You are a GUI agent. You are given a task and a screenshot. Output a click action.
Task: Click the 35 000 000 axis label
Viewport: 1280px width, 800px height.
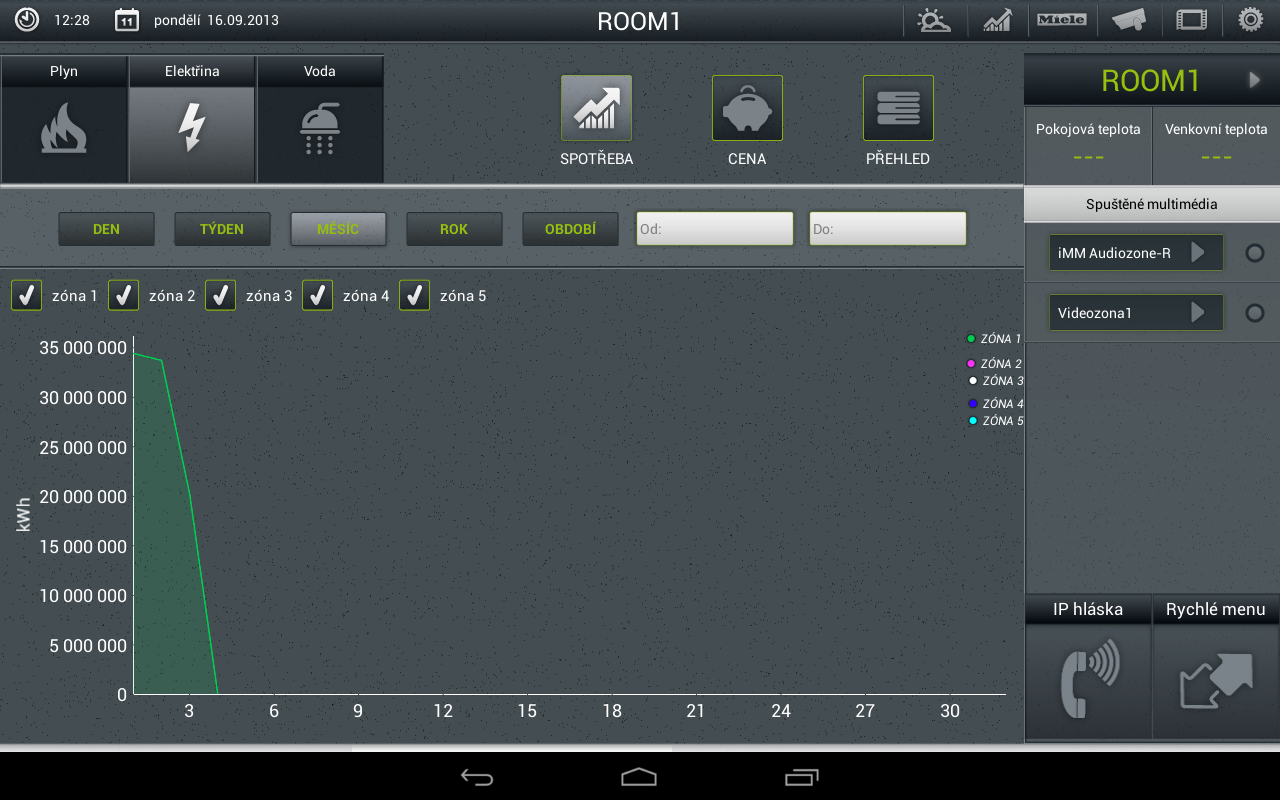coord(83,348)
